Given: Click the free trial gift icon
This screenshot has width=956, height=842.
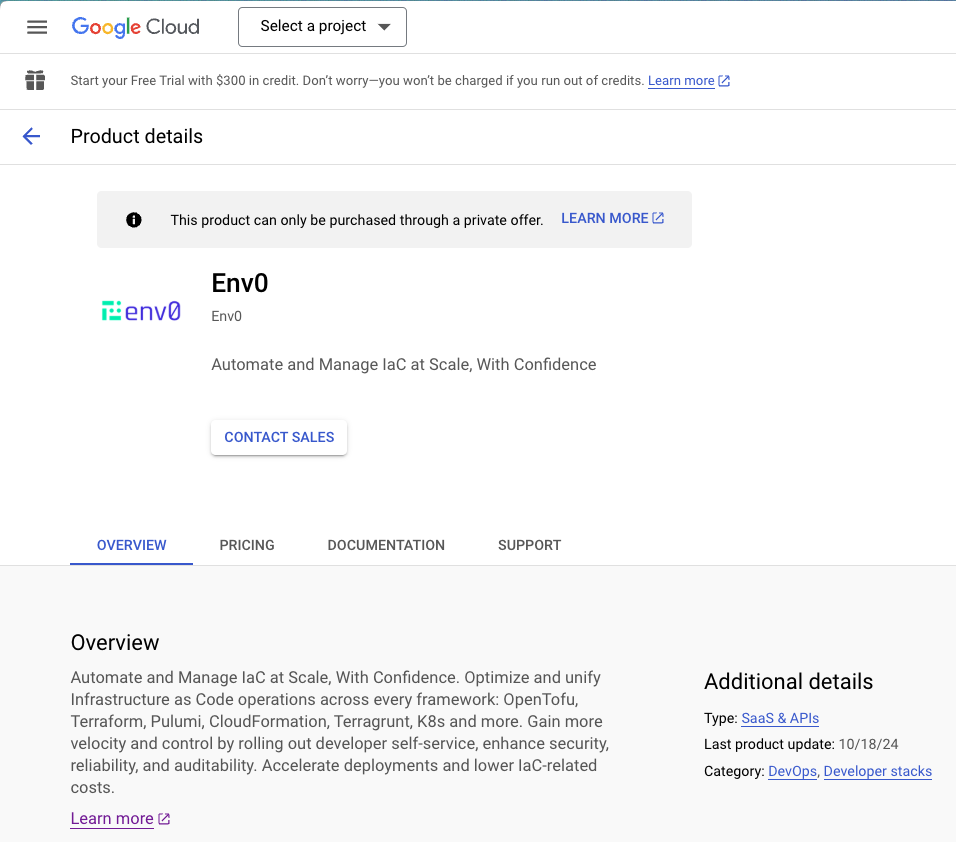Looking at the screenshot, I should pyautogui.click(x=36, y=80).
